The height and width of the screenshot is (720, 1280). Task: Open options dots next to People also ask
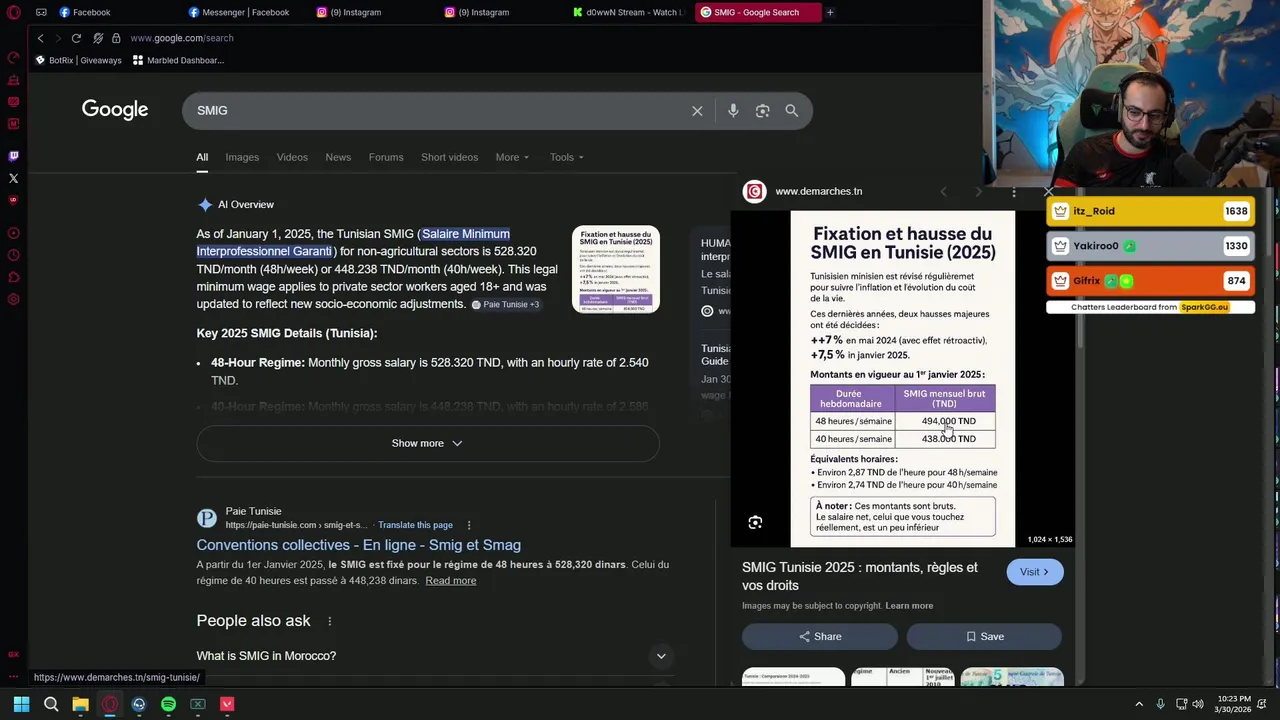pos(329,621)
